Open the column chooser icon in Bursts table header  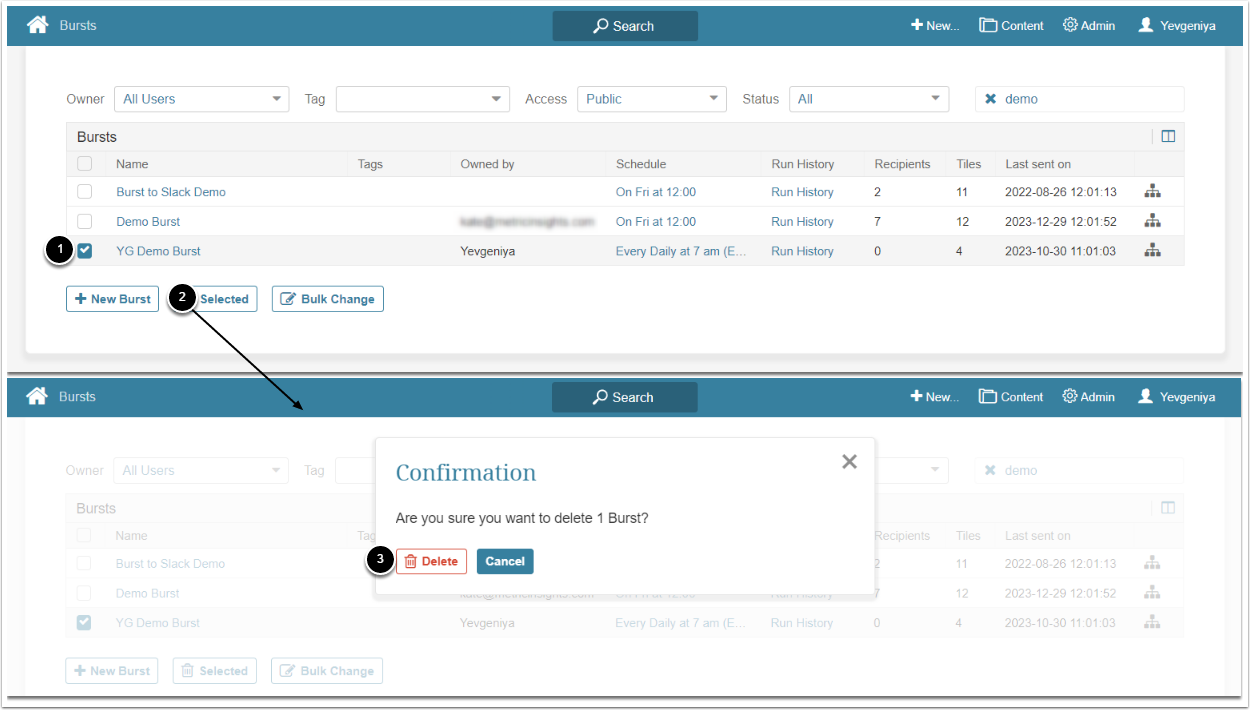point(1168,137)
